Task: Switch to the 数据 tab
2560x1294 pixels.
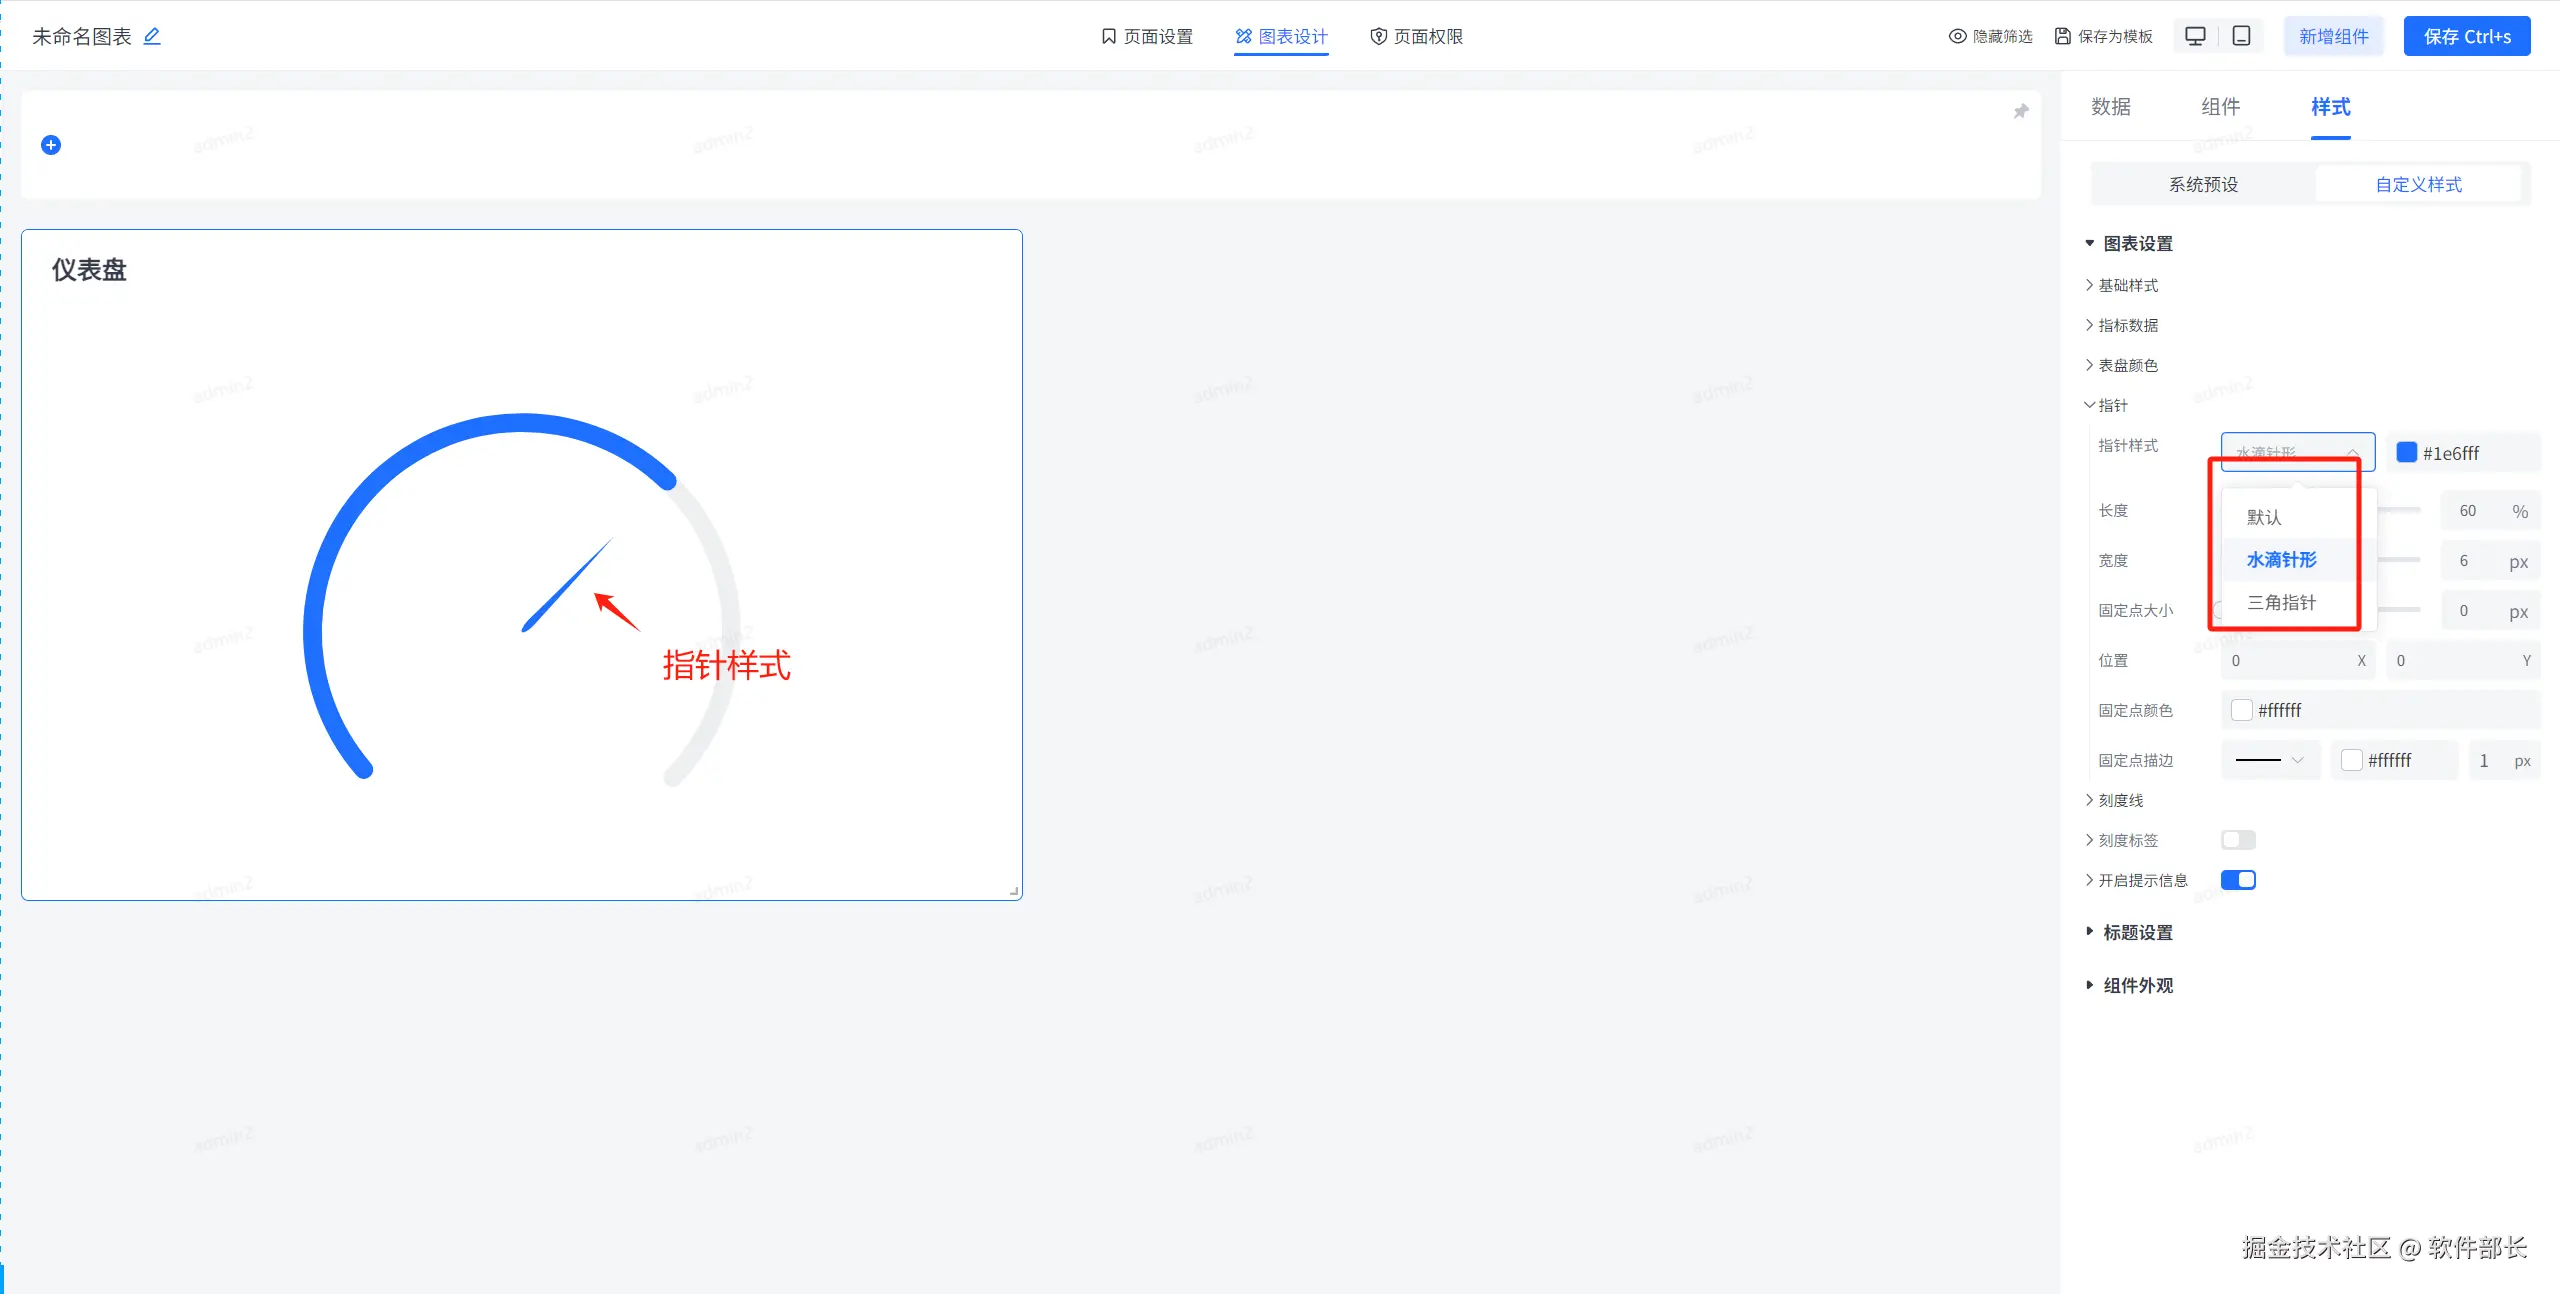Action: (2110, 107)
